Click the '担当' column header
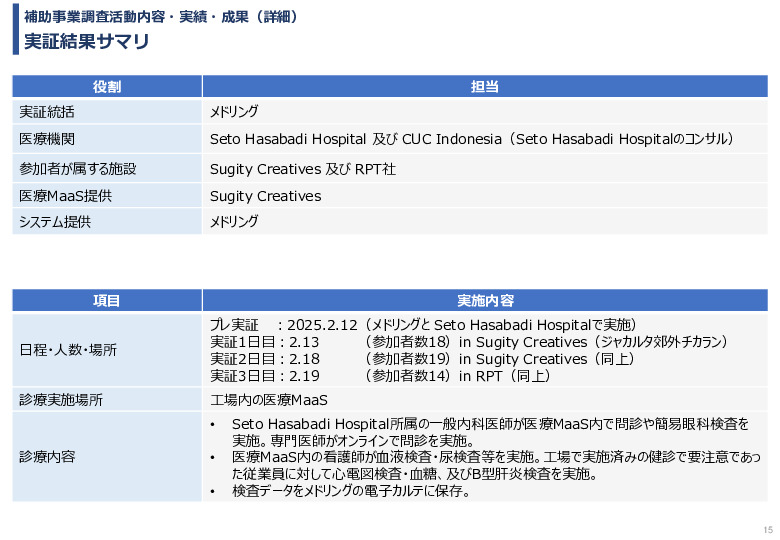 (x=485, y=87)
